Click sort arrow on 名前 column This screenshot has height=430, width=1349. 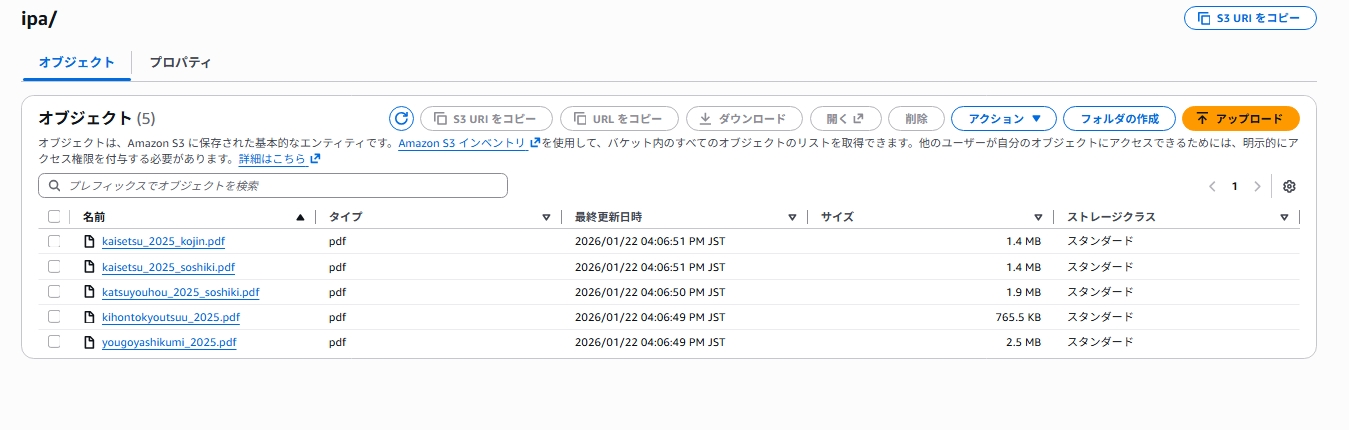pos(300,217)
